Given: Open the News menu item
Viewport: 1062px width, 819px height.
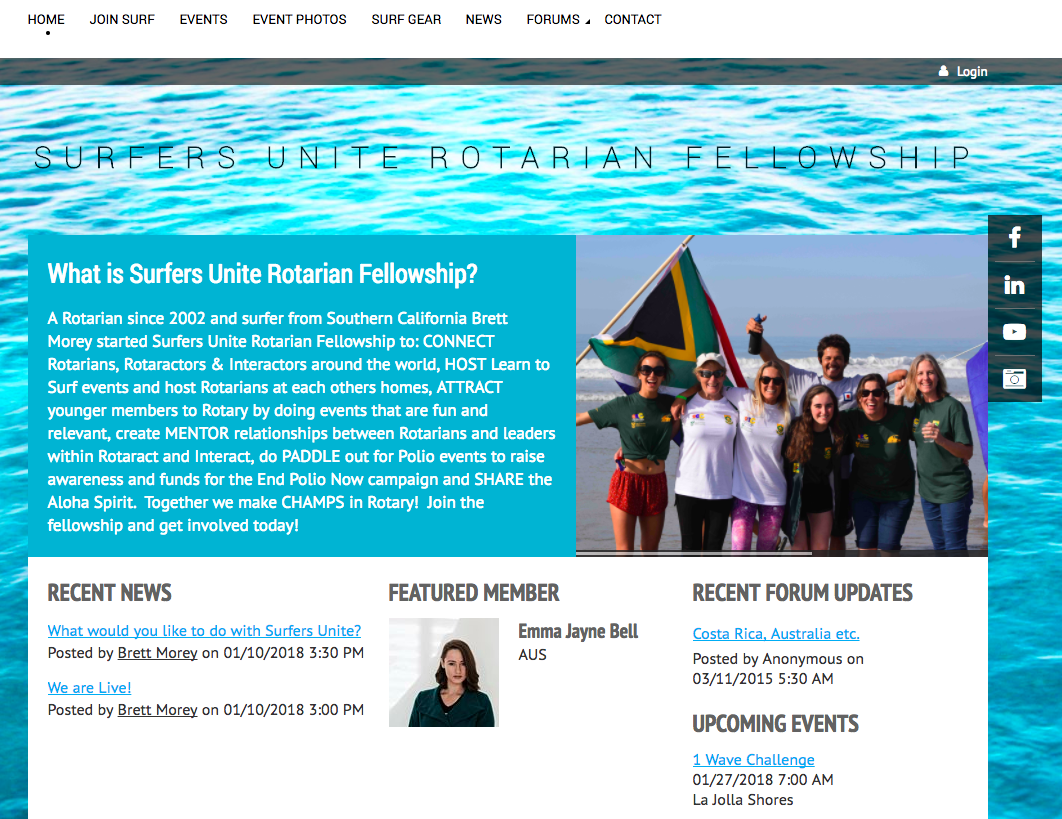Looking at the screenshot, I should pyautogui.click(x=484, y=20).
